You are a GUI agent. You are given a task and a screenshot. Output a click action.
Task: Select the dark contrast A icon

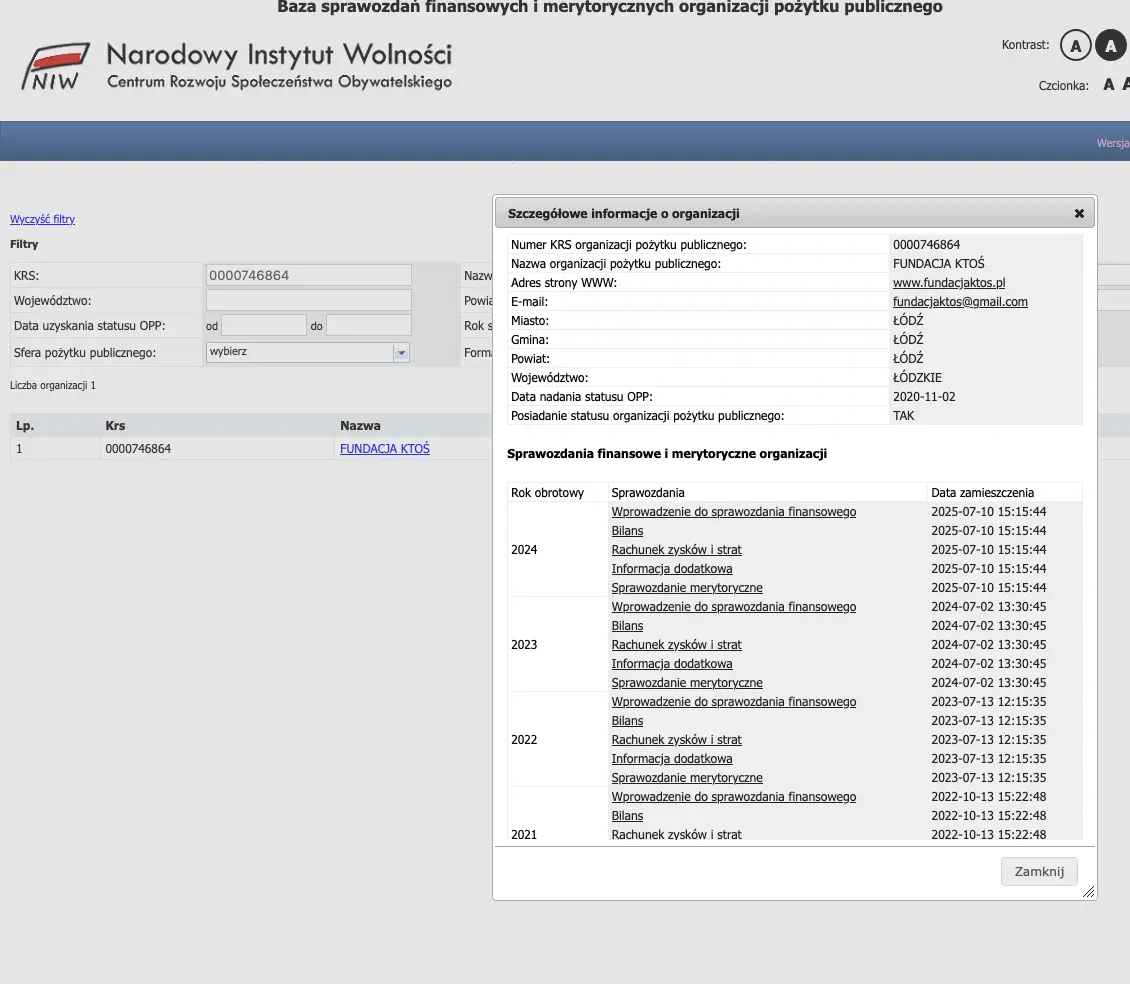[x=1111, y=45]
